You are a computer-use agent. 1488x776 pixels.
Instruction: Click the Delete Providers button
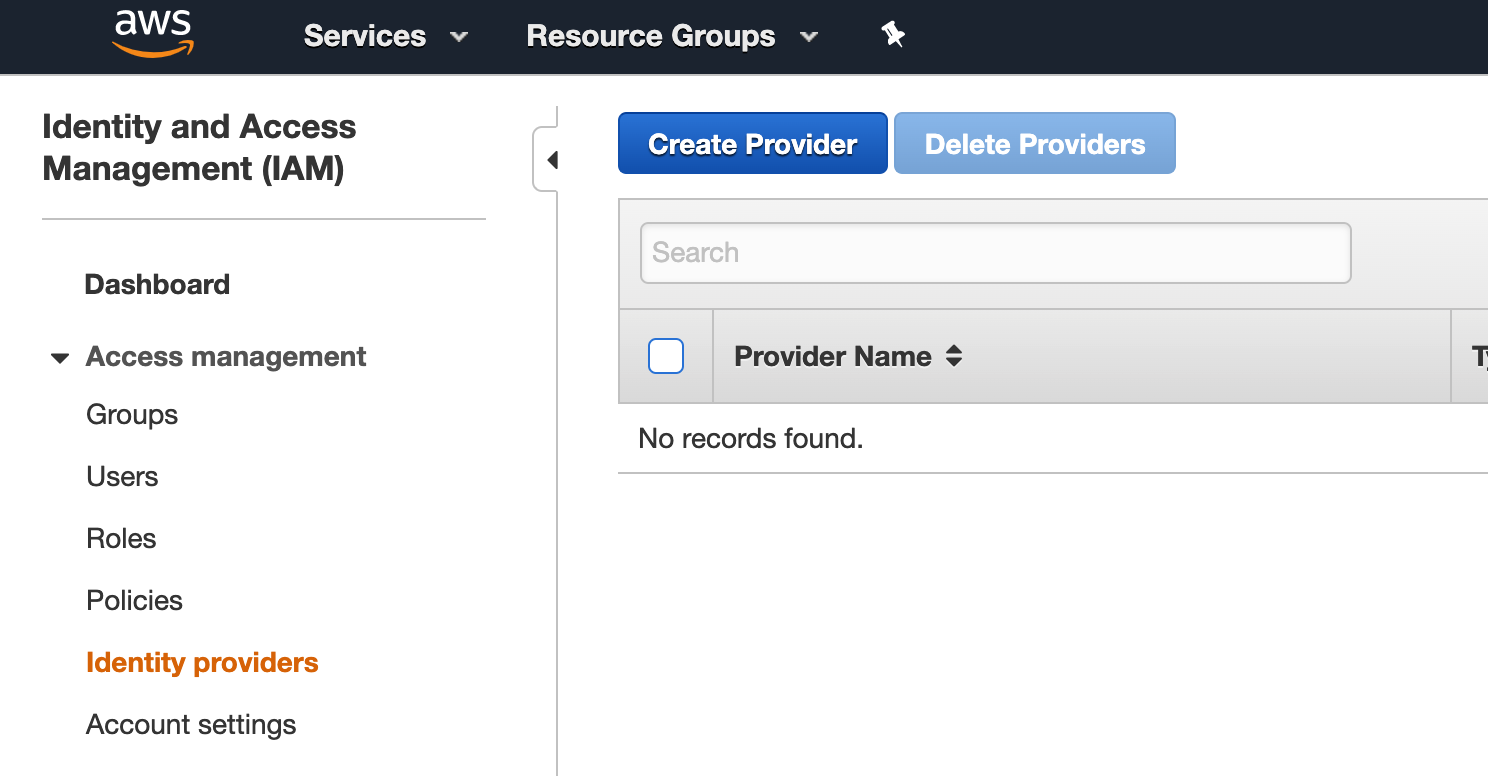pos(1034,143)
